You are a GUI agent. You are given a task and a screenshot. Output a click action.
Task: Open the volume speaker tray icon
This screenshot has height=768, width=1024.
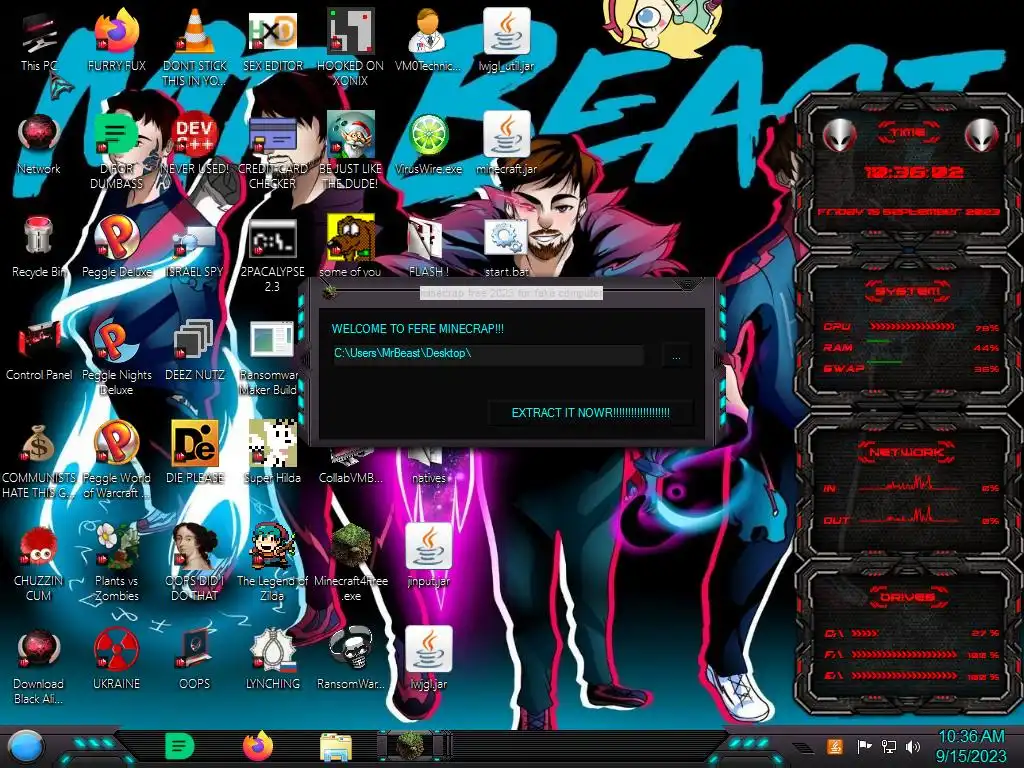pyautogui.click(x=913, y=746)
